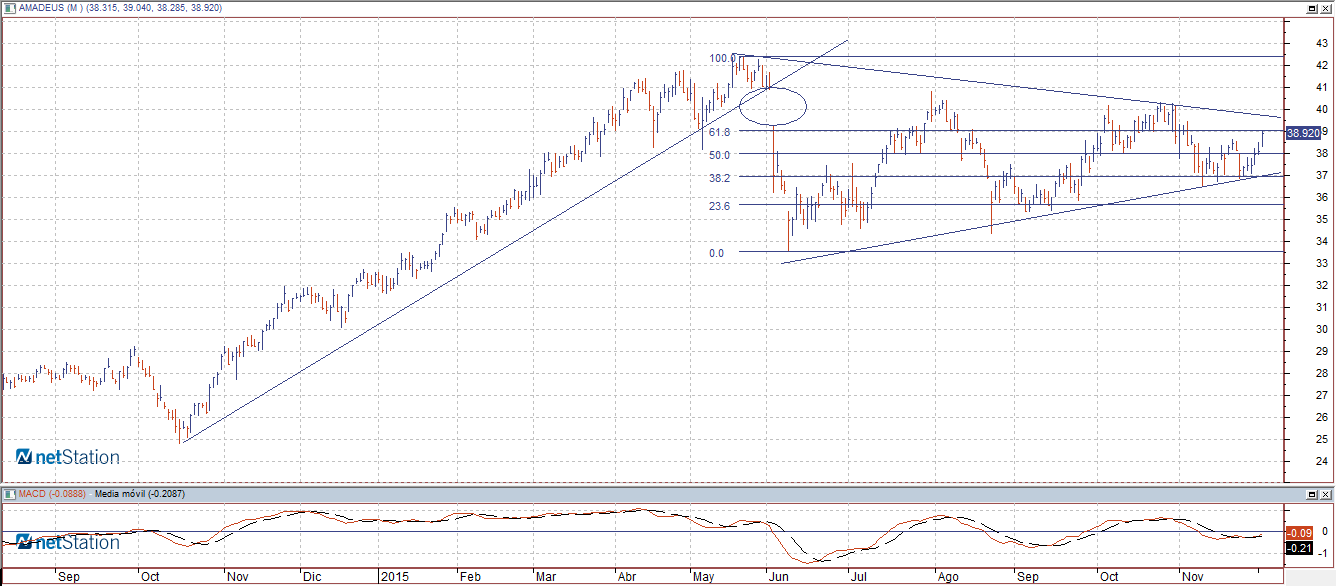Click the 2015 year label on time axis
Screen dimensions: 1336x586
[395, 577]
